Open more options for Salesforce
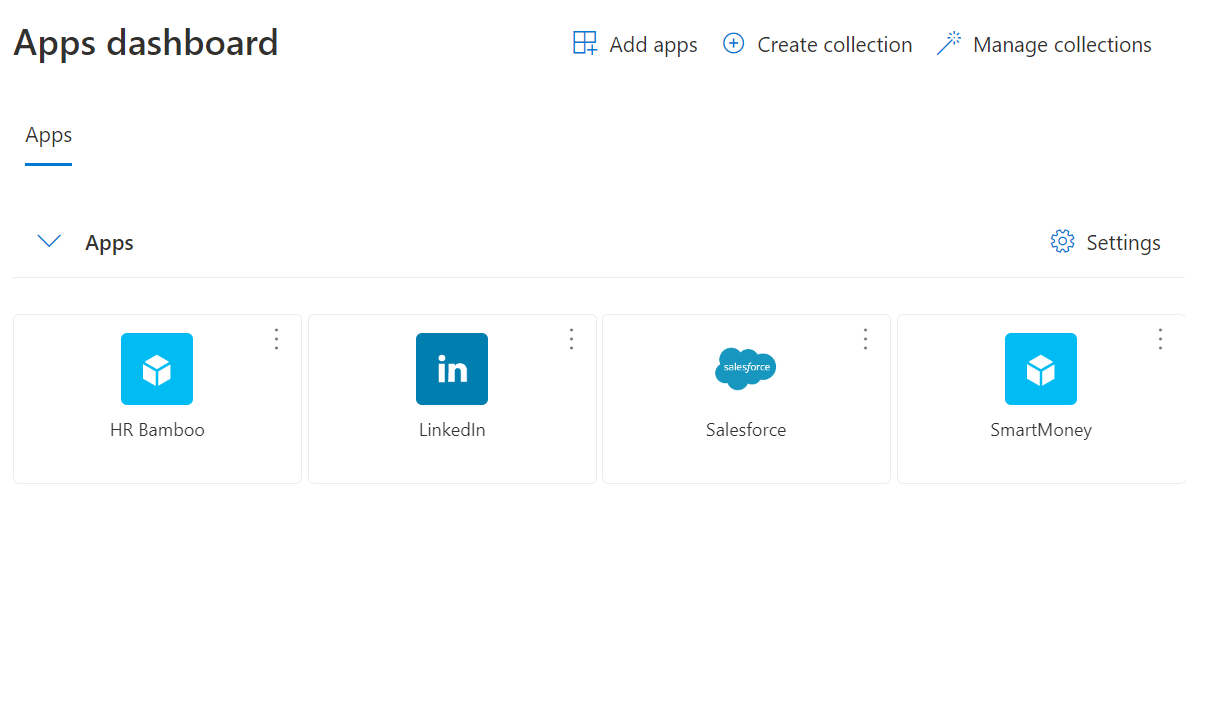 (866, 339)
